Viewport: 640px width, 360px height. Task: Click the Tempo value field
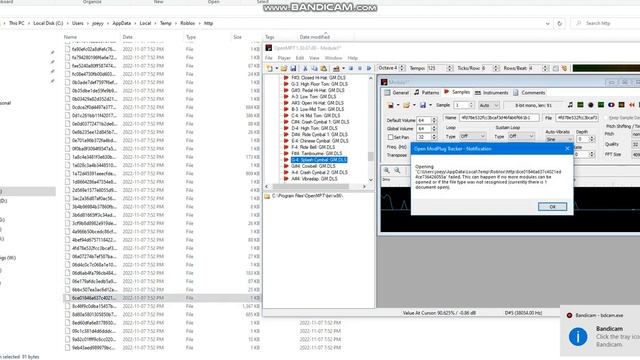click(436, 68)
